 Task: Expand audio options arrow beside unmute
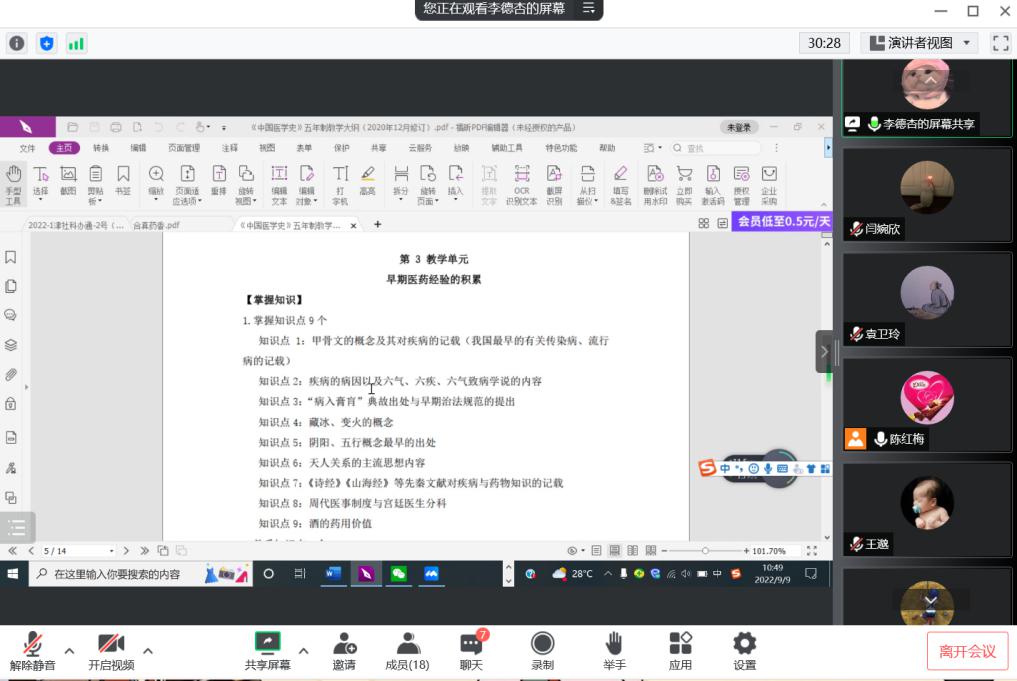tap(69, 651)
